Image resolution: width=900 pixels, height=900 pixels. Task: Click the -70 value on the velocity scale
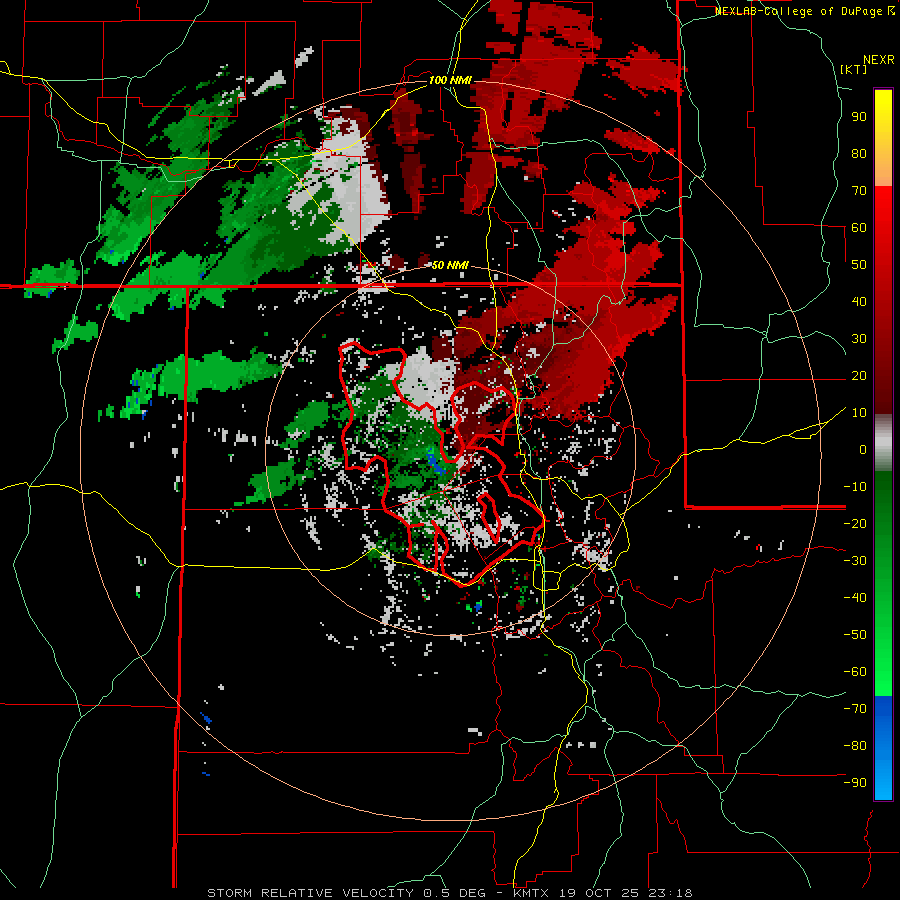[x=855, y=709]
